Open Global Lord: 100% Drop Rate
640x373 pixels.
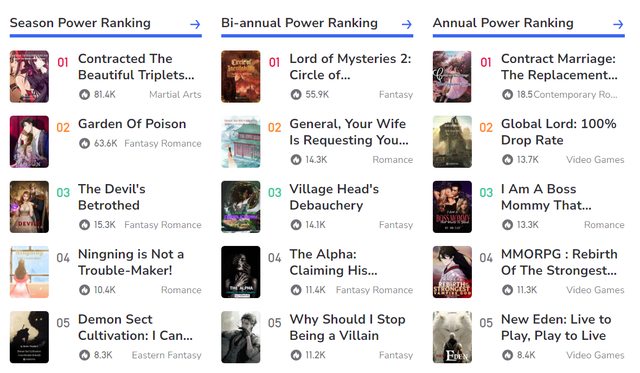559,132
